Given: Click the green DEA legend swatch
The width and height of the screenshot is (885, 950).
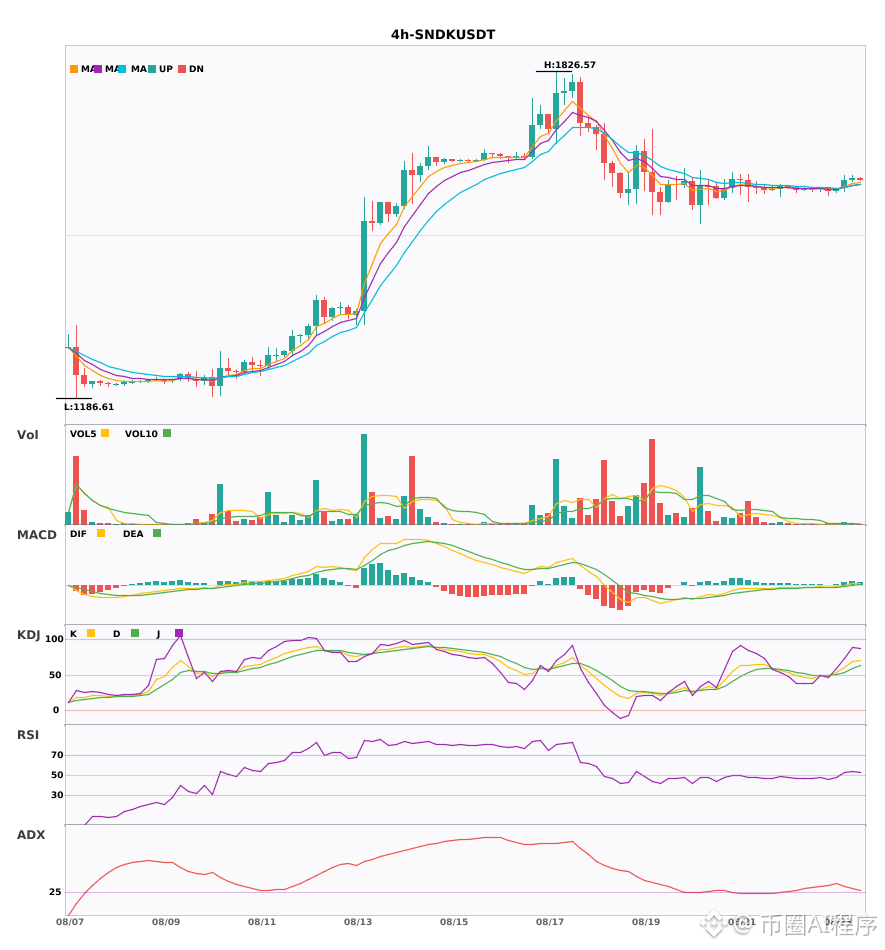Looking at the screenshot, I should [x=157, y=533].
